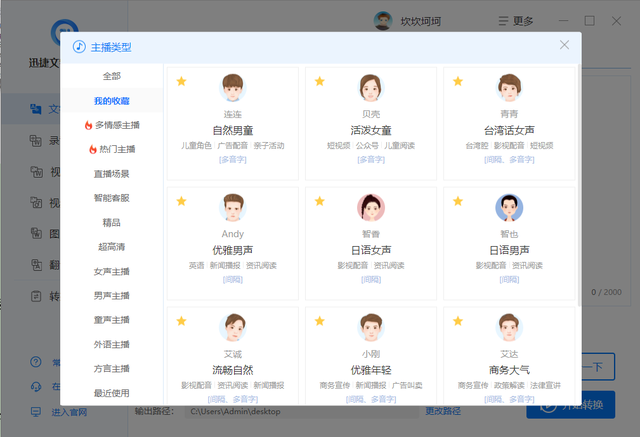640x437 pixels.
Task: Open the 女声主播 category
Action: tap(111, 271)
